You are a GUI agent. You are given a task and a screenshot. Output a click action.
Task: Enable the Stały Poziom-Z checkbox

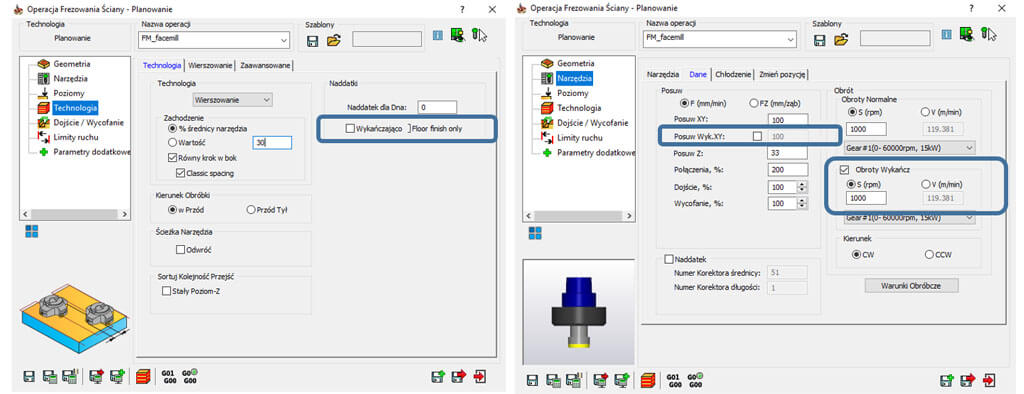pos(166,291)
